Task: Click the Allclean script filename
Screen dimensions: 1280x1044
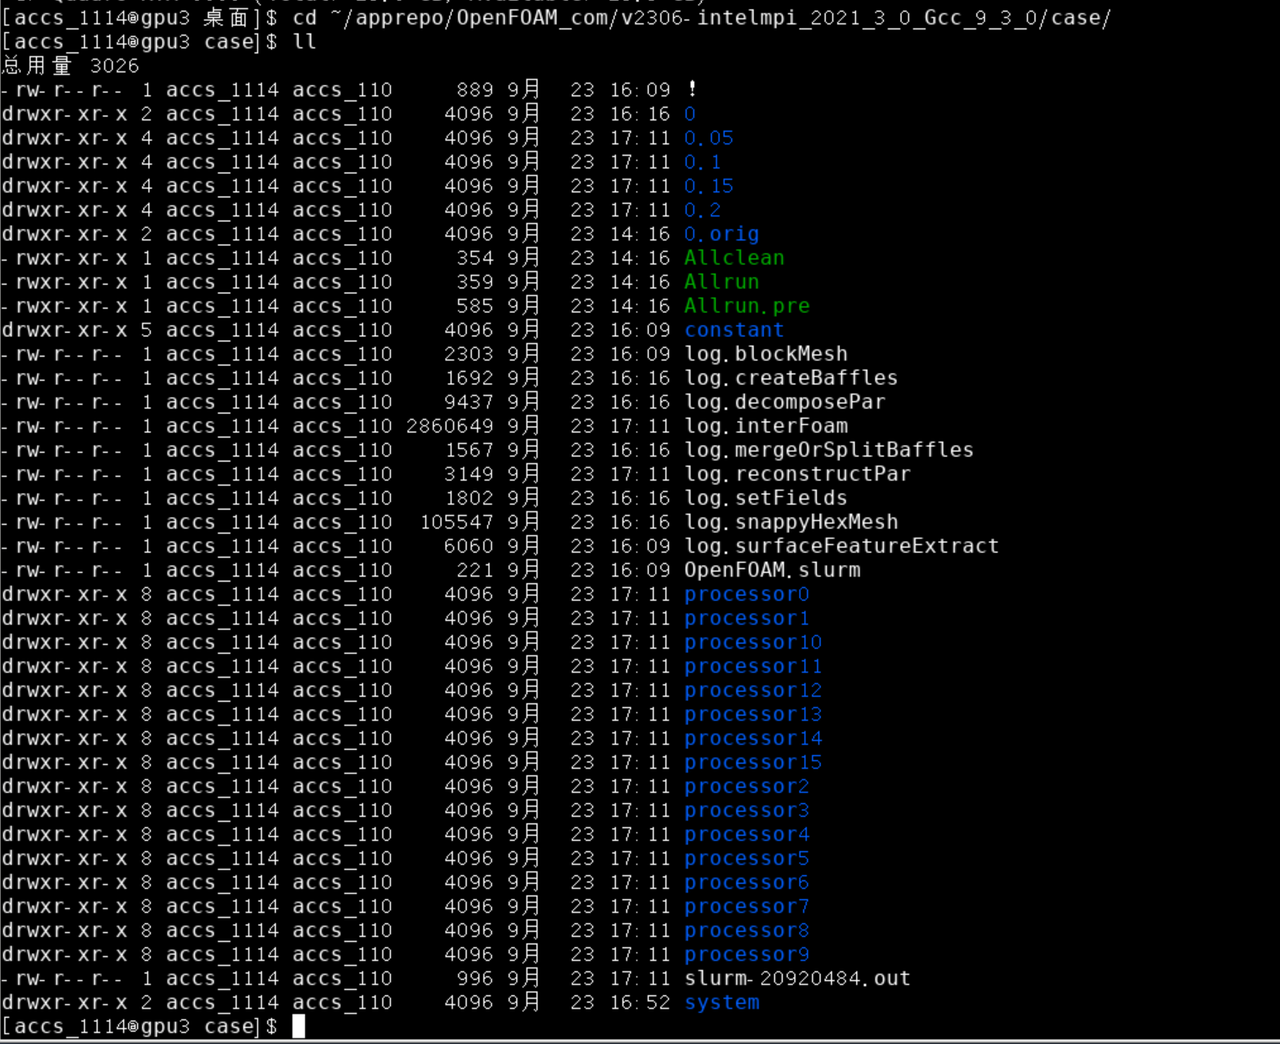Action: pos(734,258)
